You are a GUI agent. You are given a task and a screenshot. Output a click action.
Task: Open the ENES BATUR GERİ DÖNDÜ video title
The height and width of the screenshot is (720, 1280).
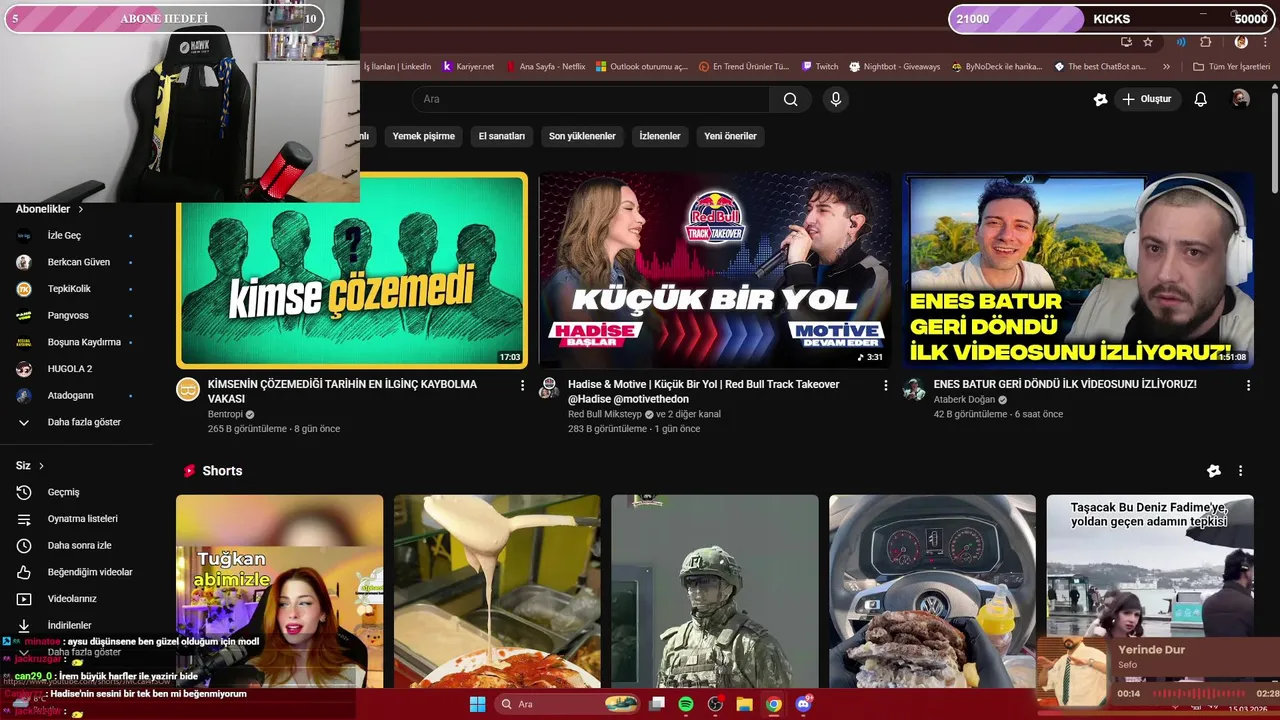point(1065,384)
